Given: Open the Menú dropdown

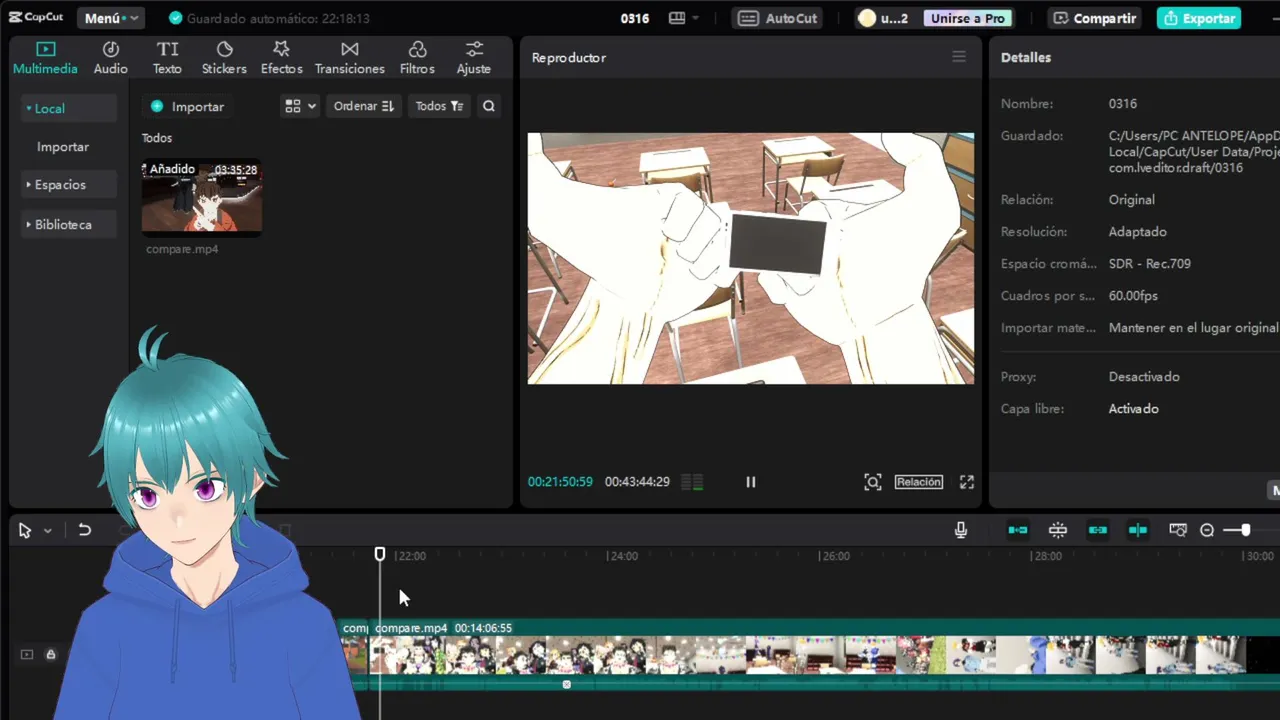Looking at the screenshot, I should (x=110, y=18).
